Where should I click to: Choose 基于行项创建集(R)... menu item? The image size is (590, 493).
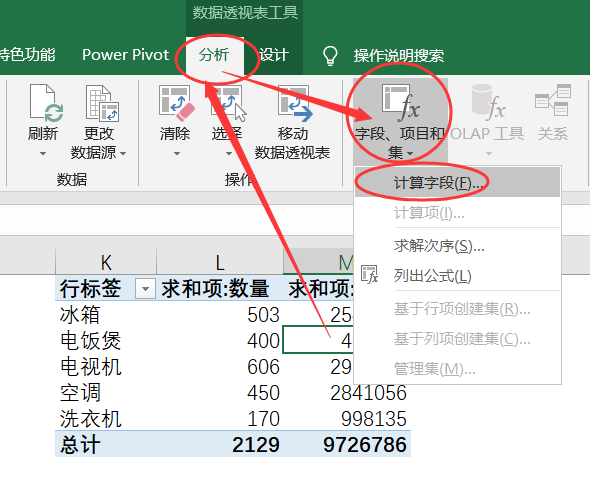point(458,309)
